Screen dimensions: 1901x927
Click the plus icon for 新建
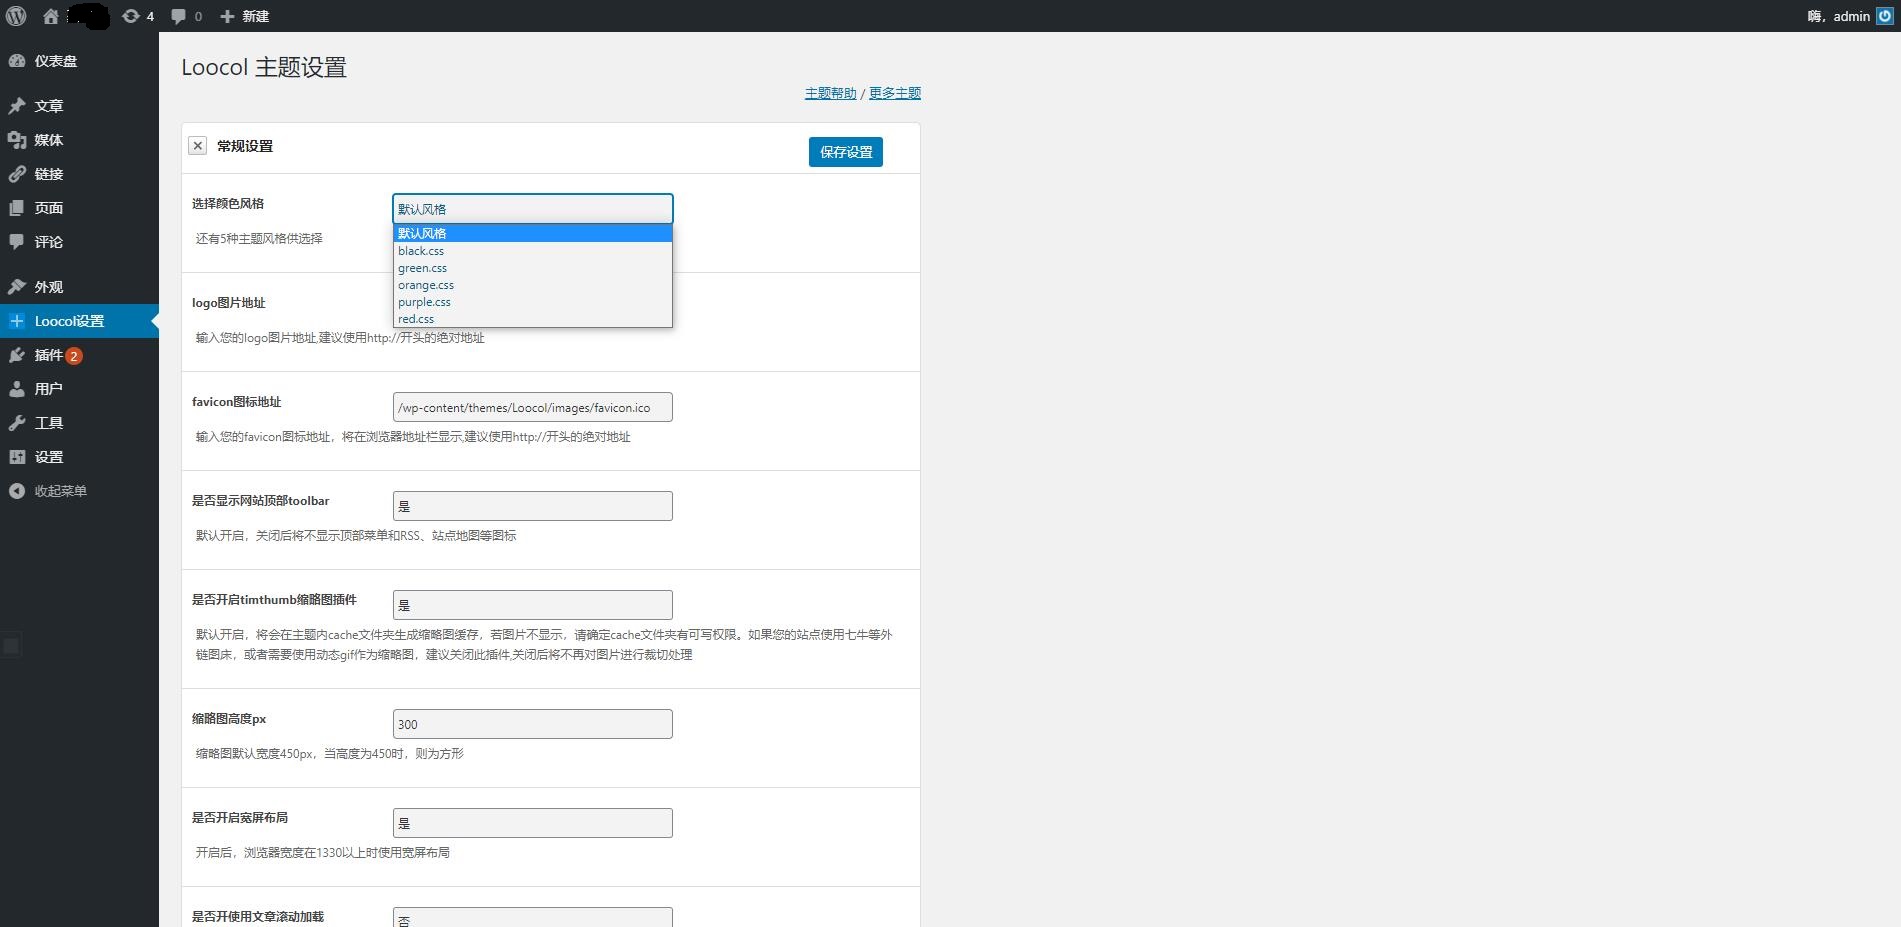(227, 16)
